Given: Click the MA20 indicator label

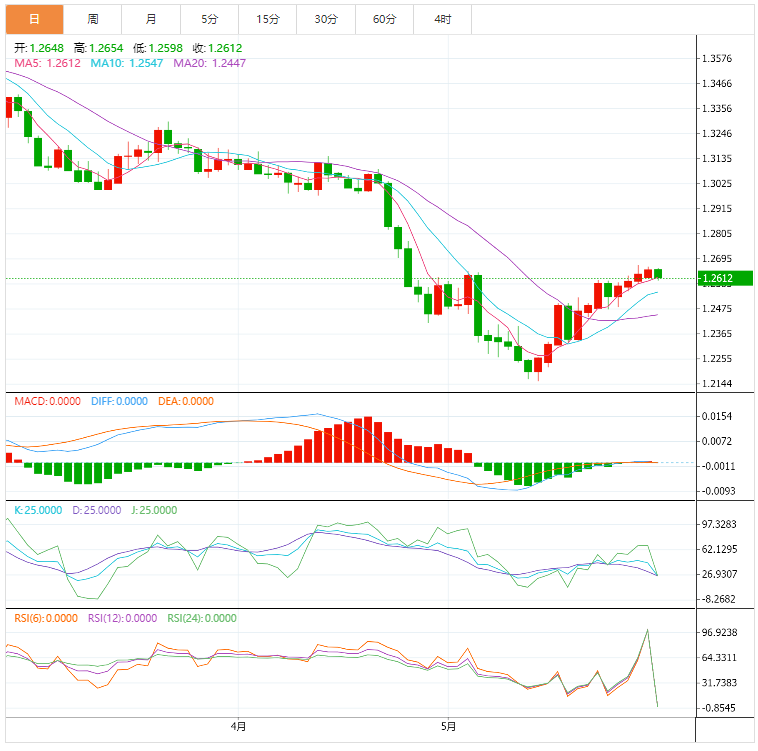Looking at the screenshot, I should coord(209,63).
